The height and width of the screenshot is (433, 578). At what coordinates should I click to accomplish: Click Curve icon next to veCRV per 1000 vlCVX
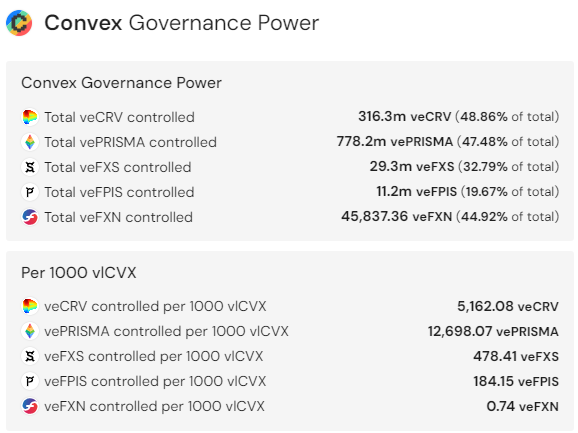30,306
